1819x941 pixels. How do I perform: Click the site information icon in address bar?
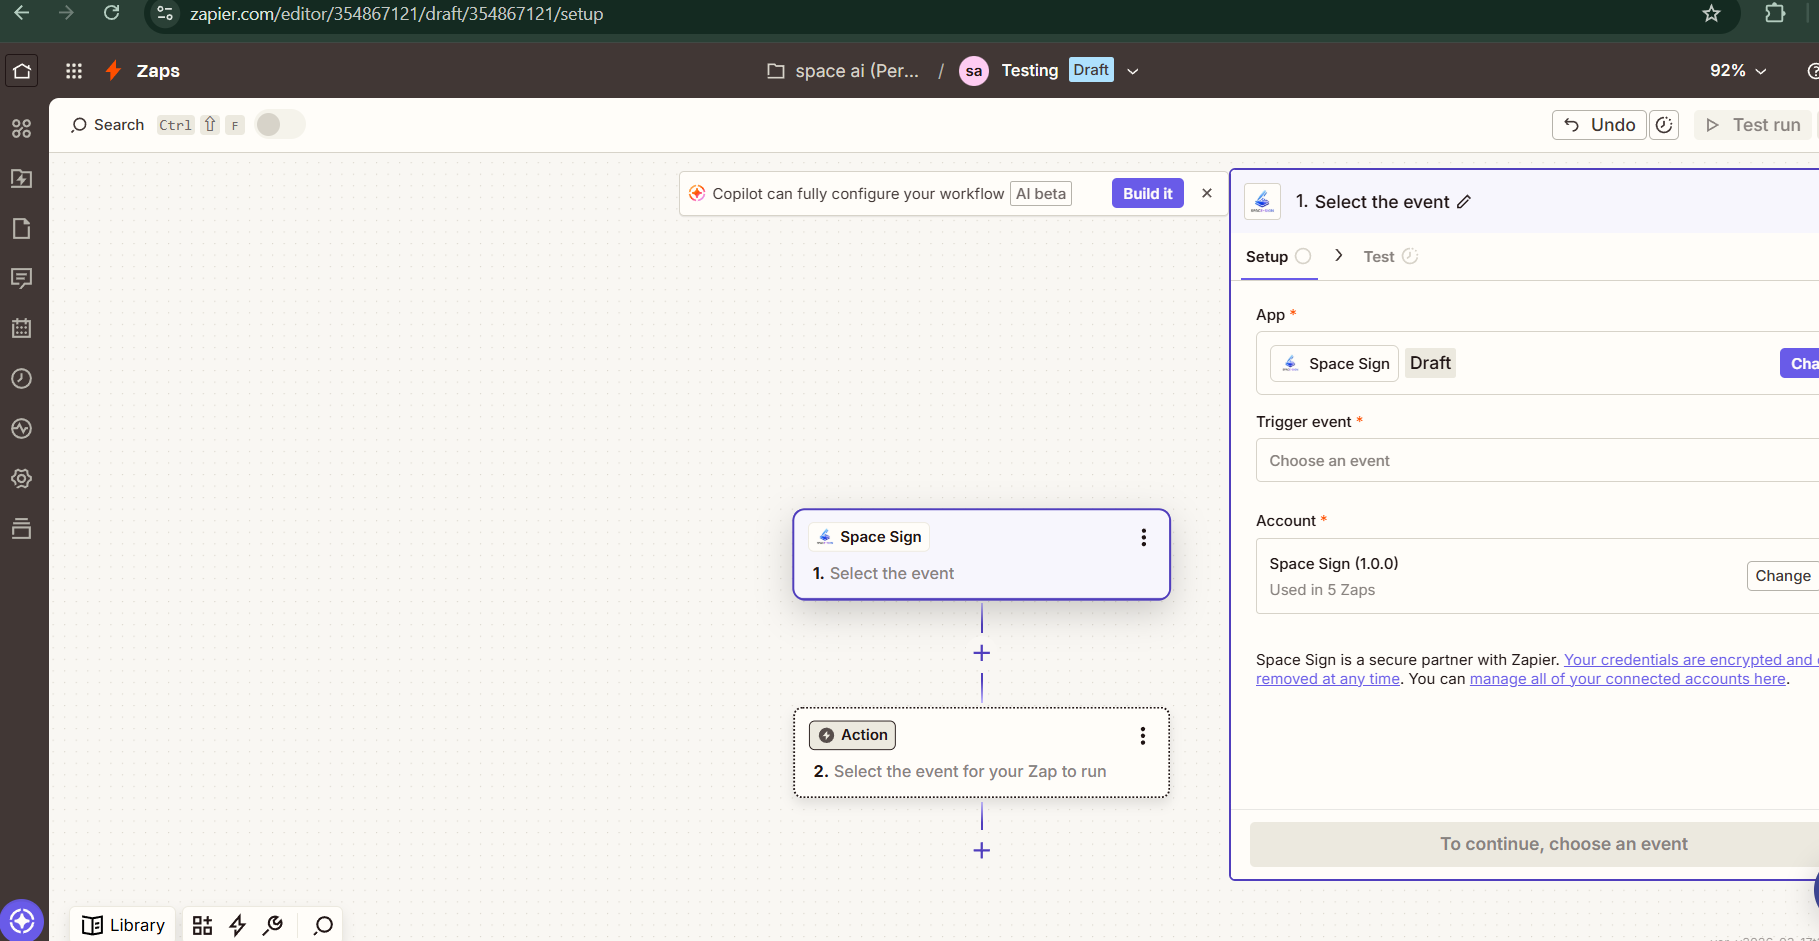(x=166, y=14)
